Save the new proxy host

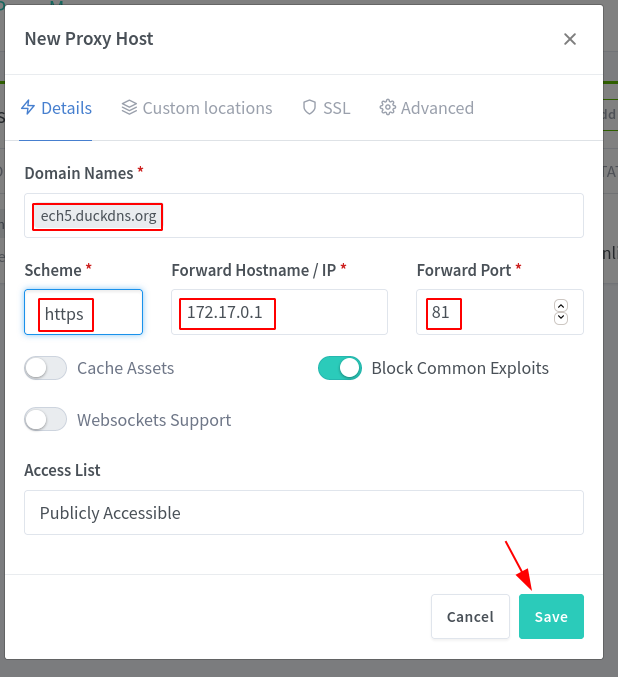click(551, 617)
